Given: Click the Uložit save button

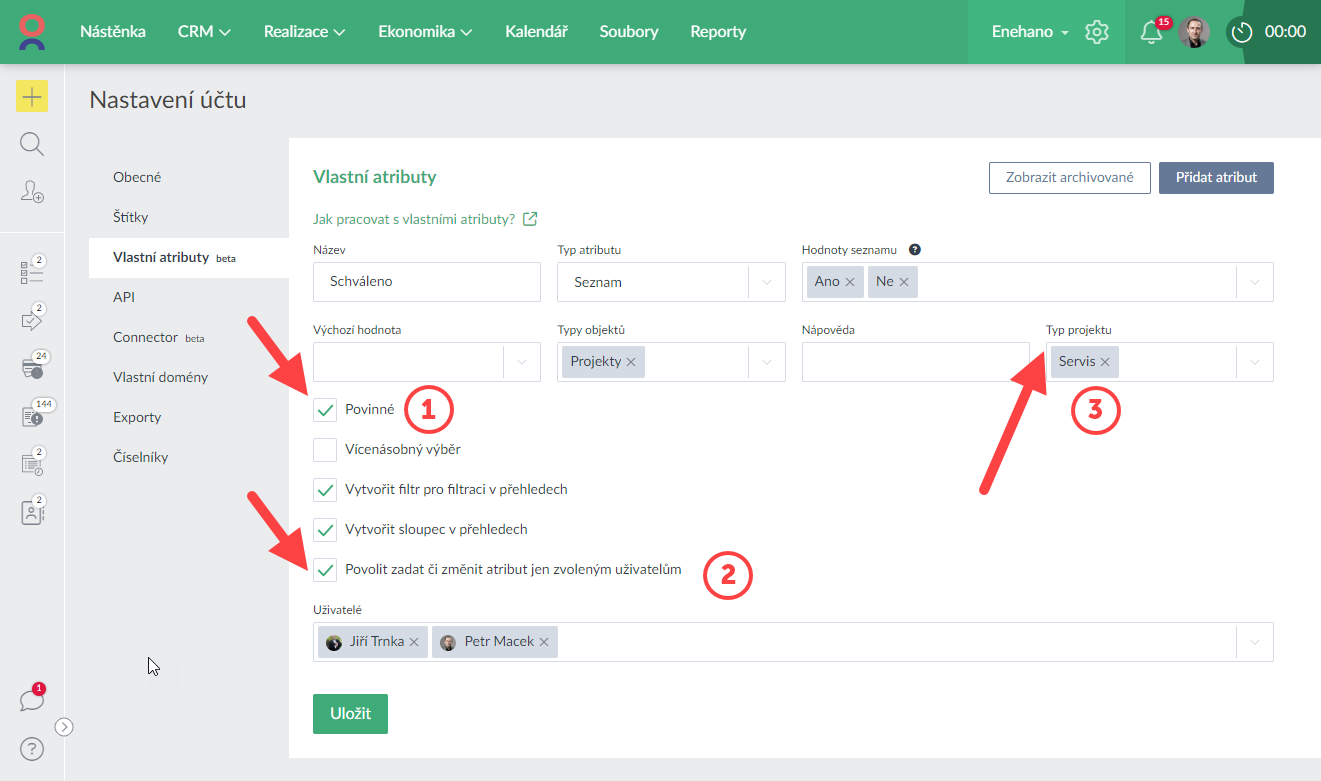Looking at the screenshot, I should (x=350, y=714).
